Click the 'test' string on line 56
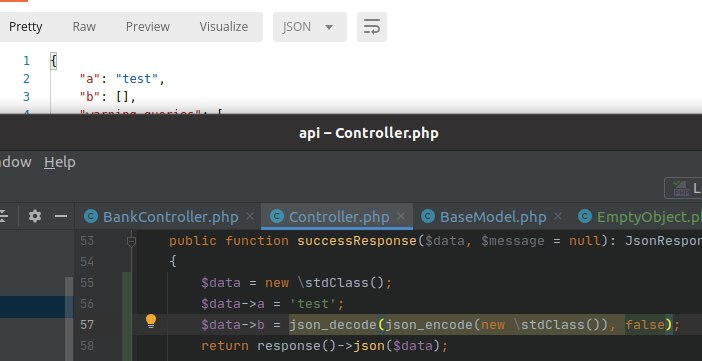This screenshot has width=702, height=361. pyautogui.click(x=313, y=304)
